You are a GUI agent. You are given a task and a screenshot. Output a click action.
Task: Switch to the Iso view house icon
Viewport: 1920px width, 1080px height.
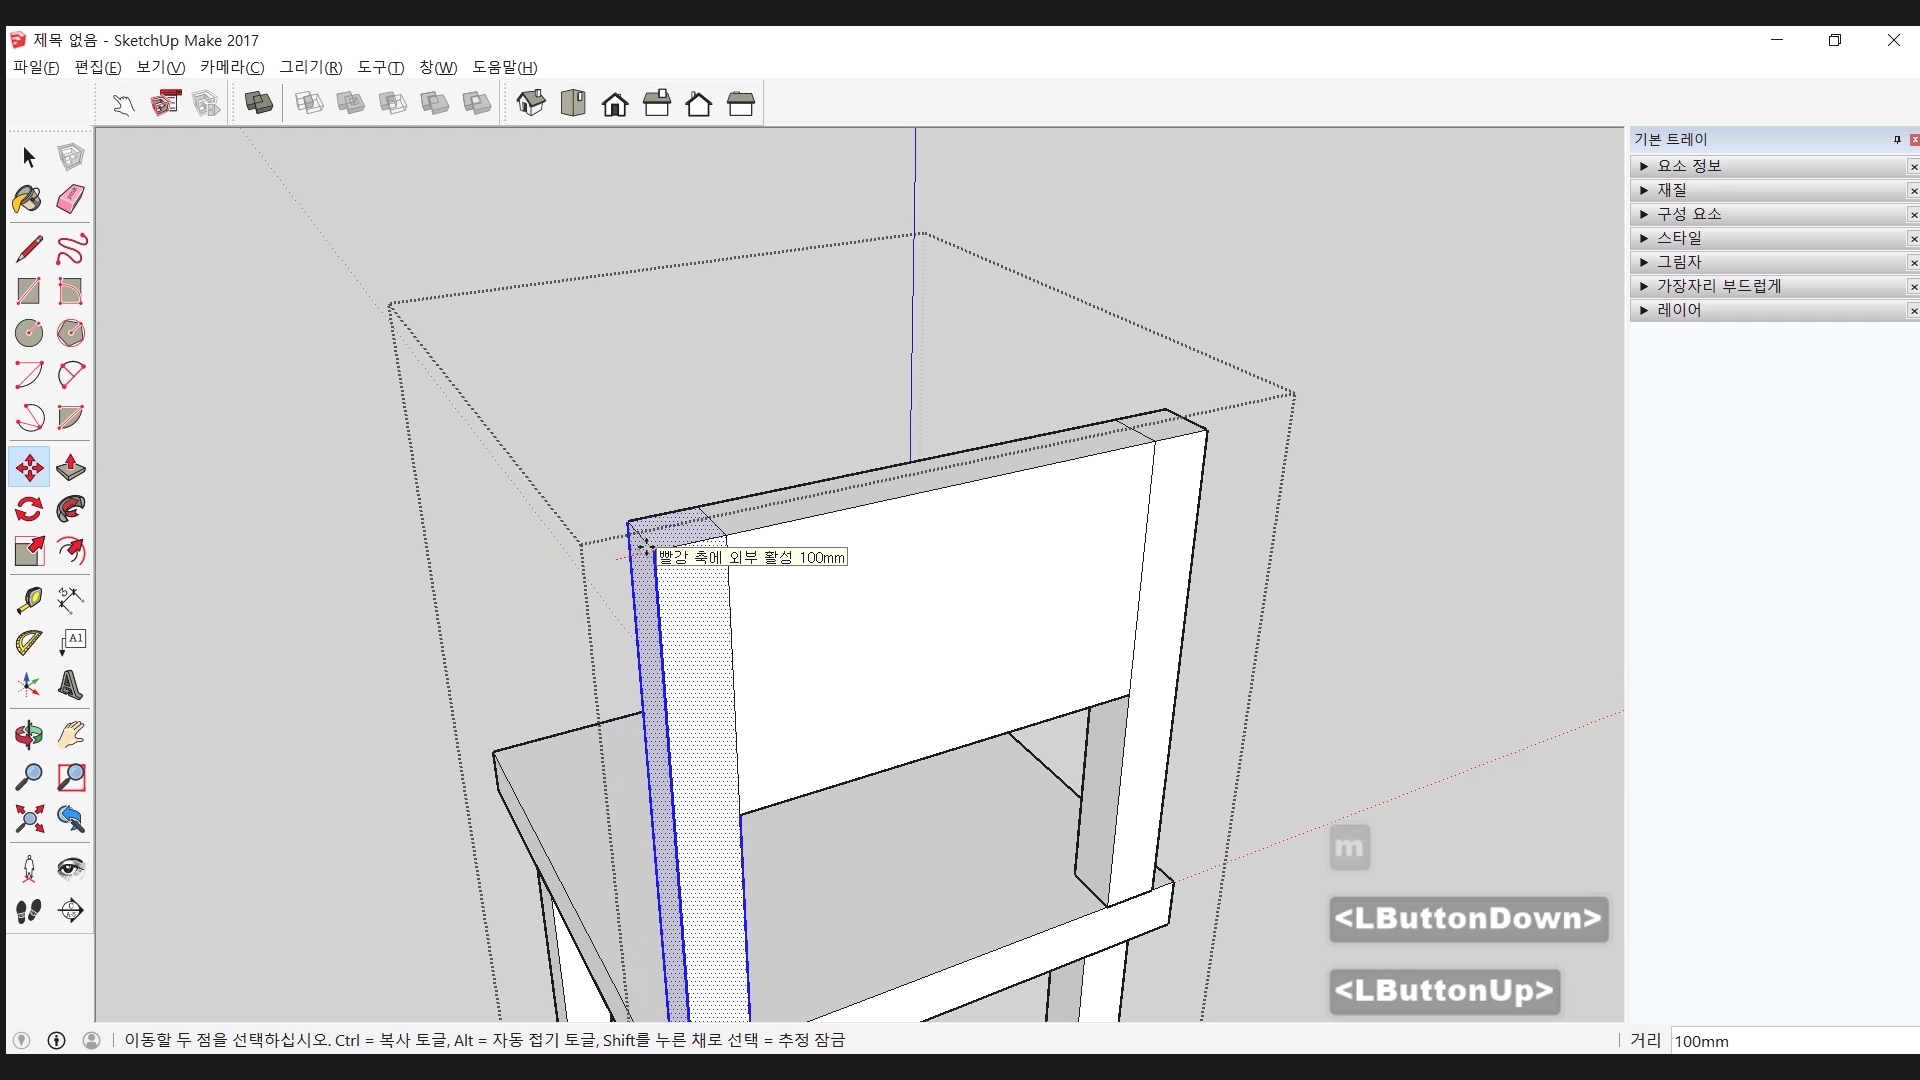pos(531,103)
